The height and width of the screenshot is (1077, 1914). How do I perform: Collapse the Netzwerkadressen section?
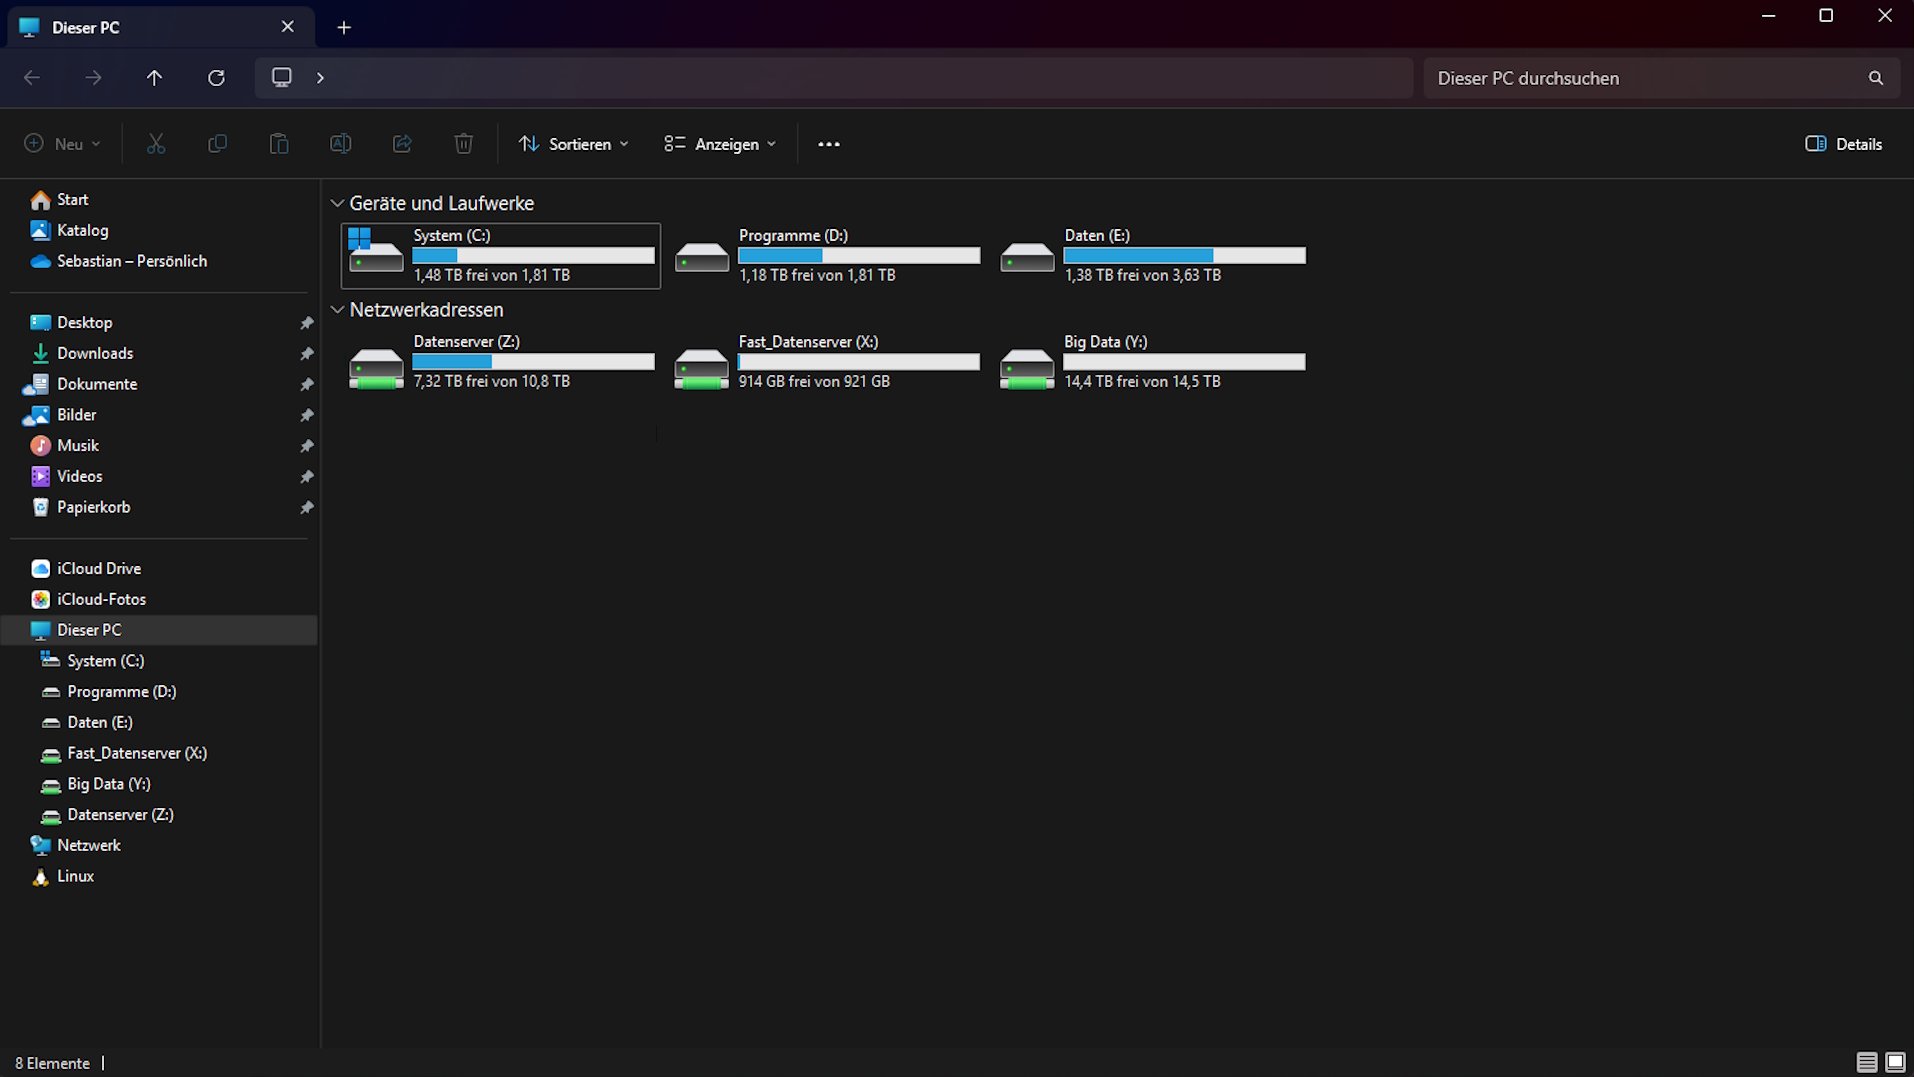pos(338,310)
